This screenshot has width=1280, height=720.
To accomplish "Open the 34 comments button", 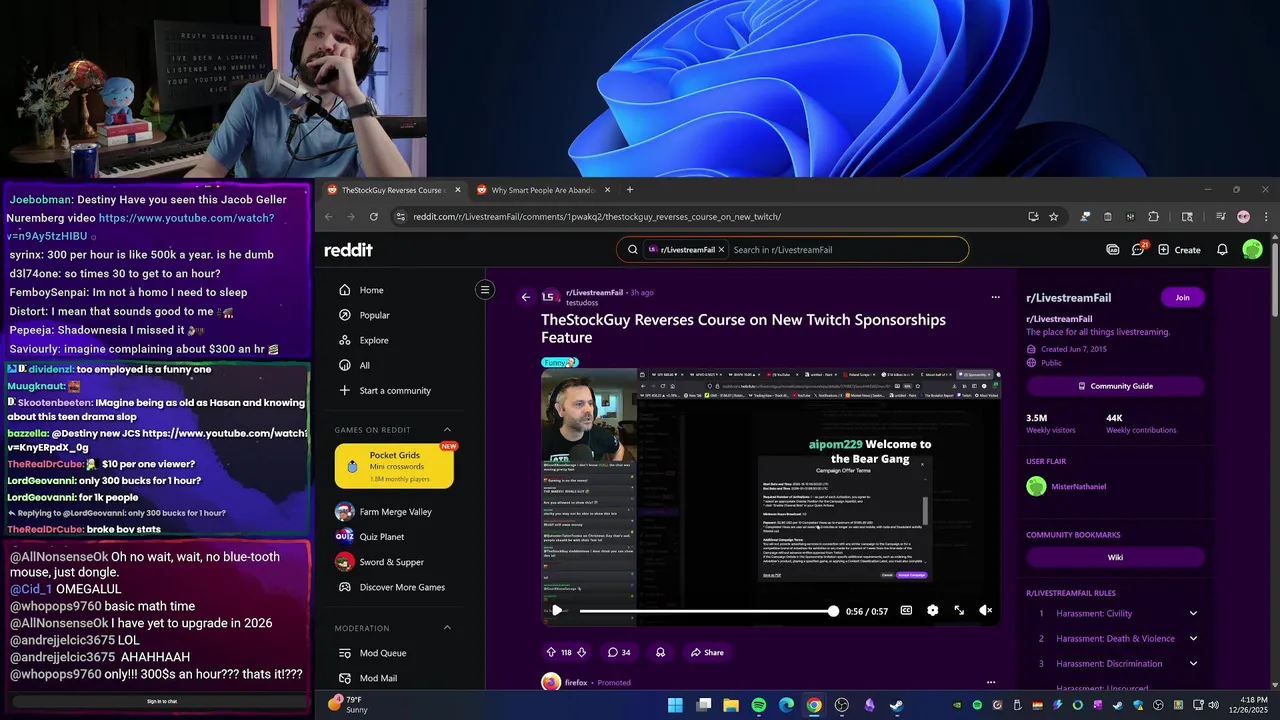I will pyautogui.click(x=619, y=652).
